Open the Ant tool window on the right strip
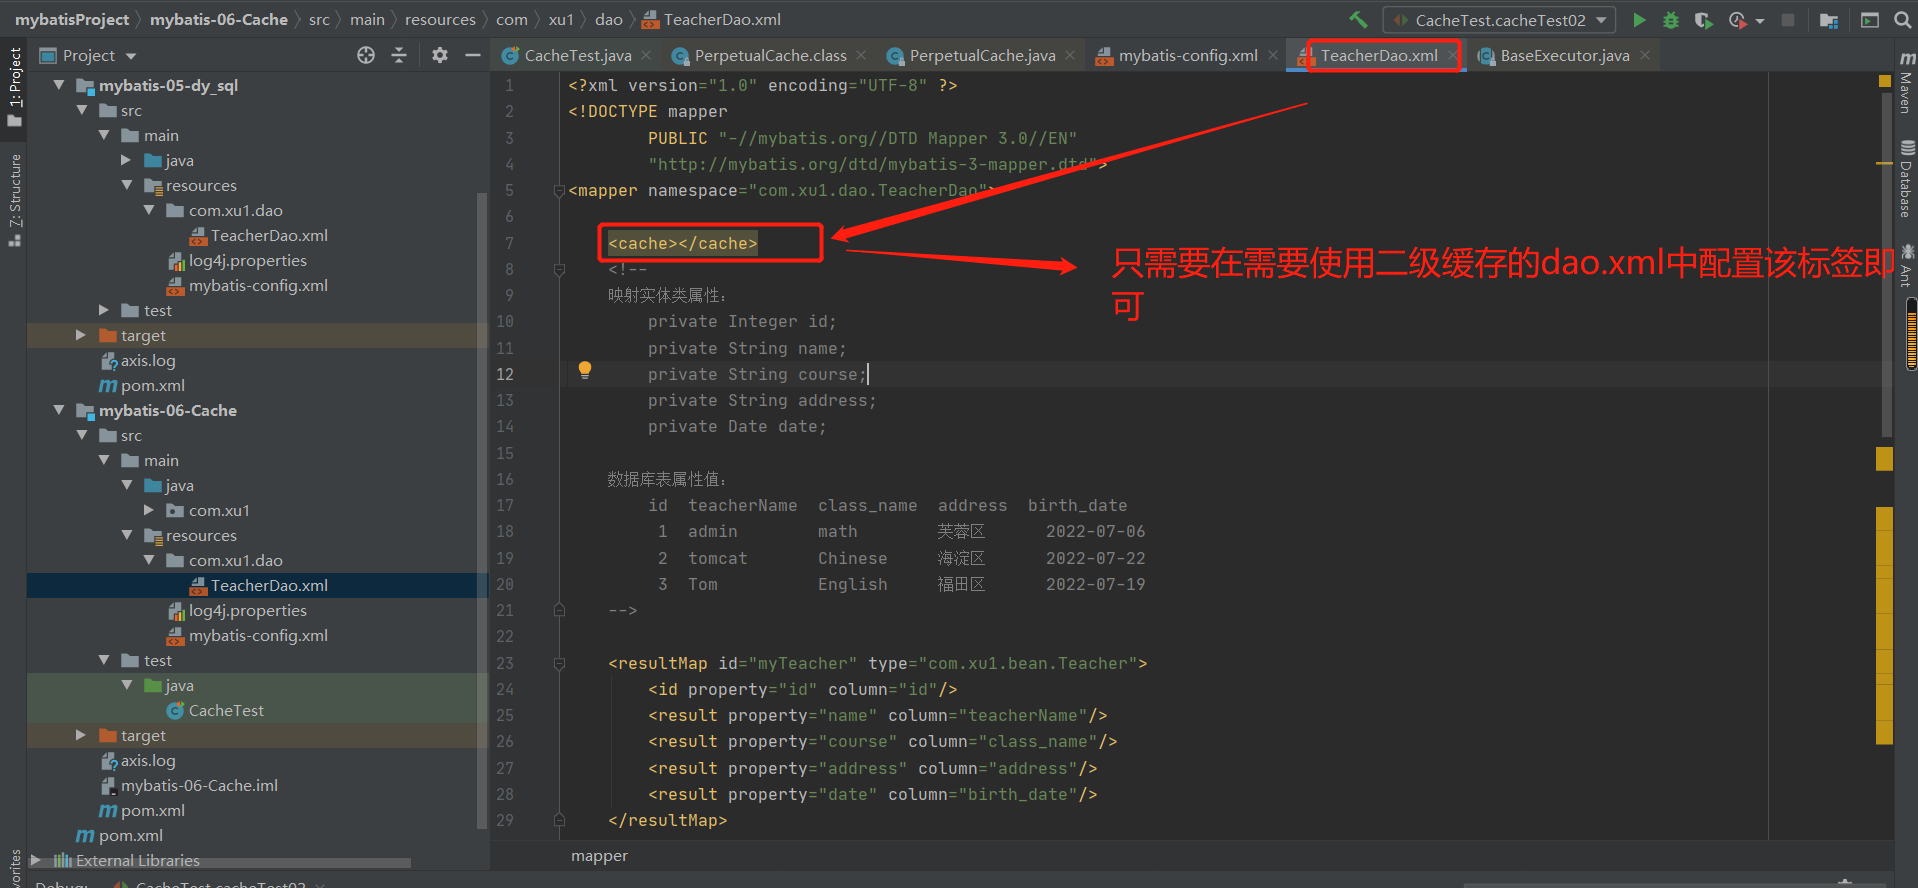Viewport: 1918px width, 888px height. [1906, 265]
